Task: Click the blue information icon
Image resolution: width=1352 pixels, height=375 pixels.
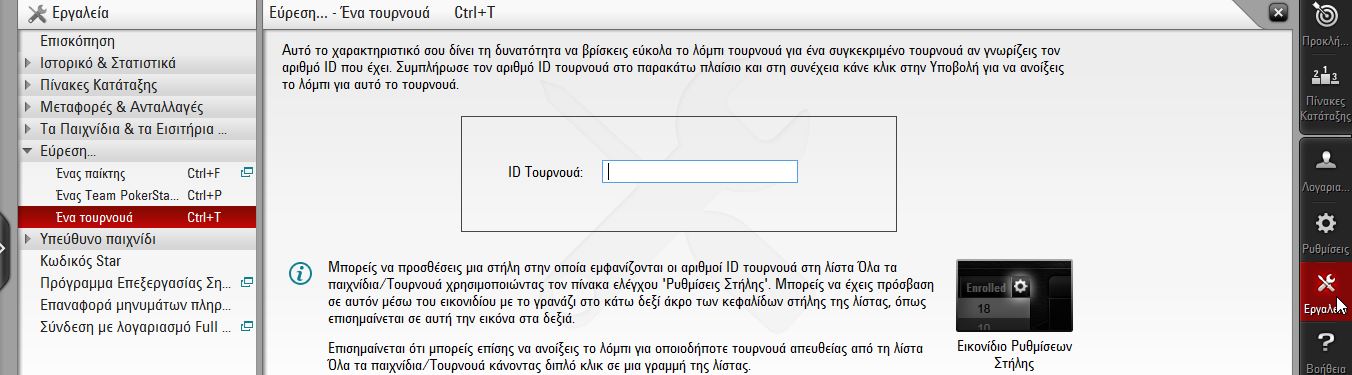Action: click(298, 274)
